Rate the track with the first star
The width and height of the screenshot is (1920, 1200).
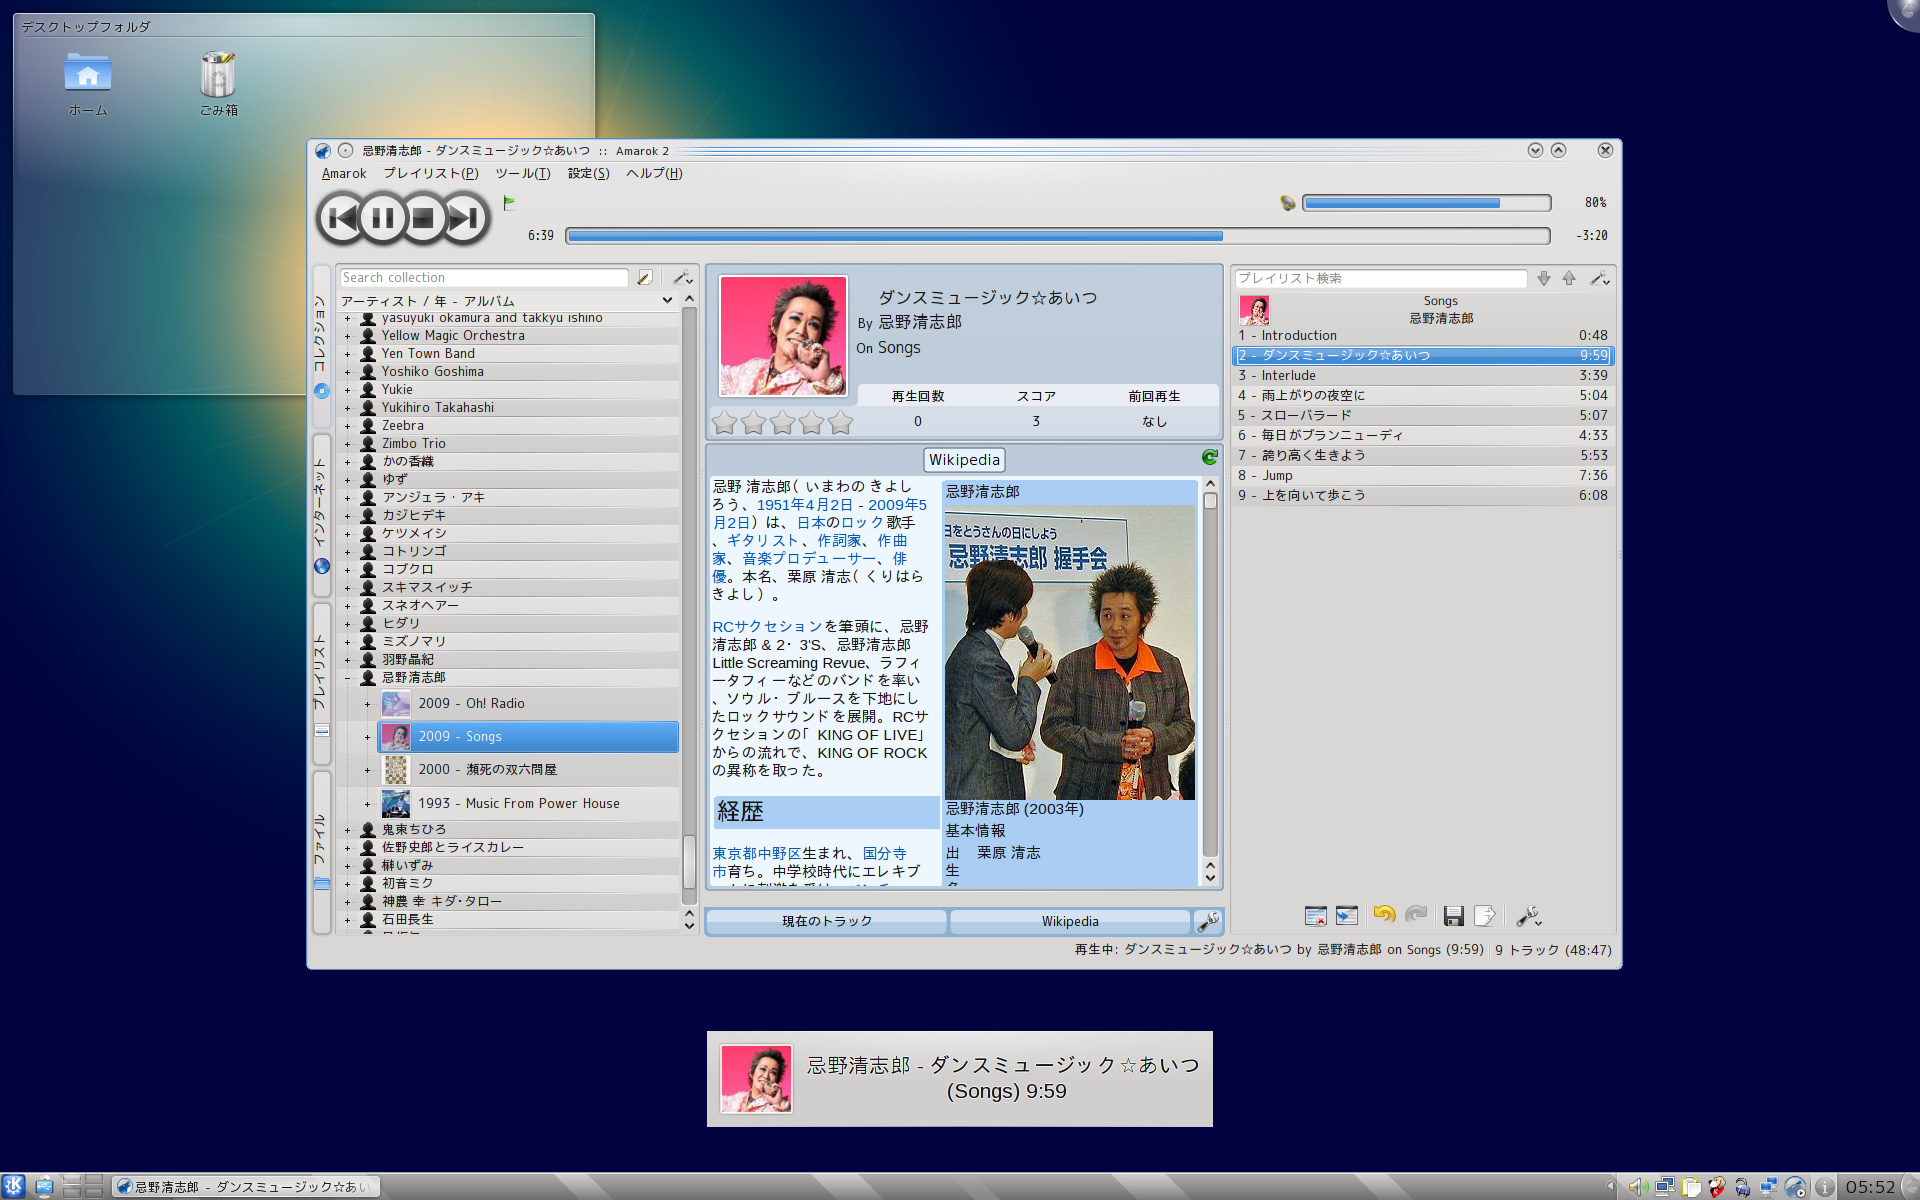724,423
